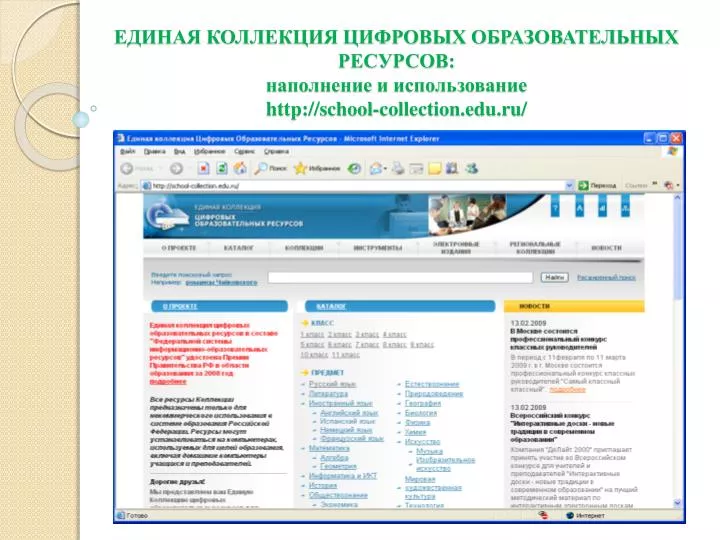Click the IE Forward arrow button

[x=176, y=169]
